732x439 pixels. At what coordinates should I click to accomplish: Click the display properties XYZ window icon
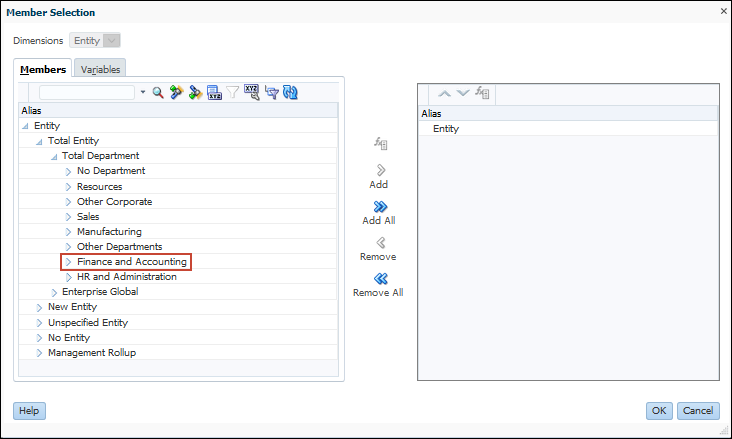coord(214,92)
